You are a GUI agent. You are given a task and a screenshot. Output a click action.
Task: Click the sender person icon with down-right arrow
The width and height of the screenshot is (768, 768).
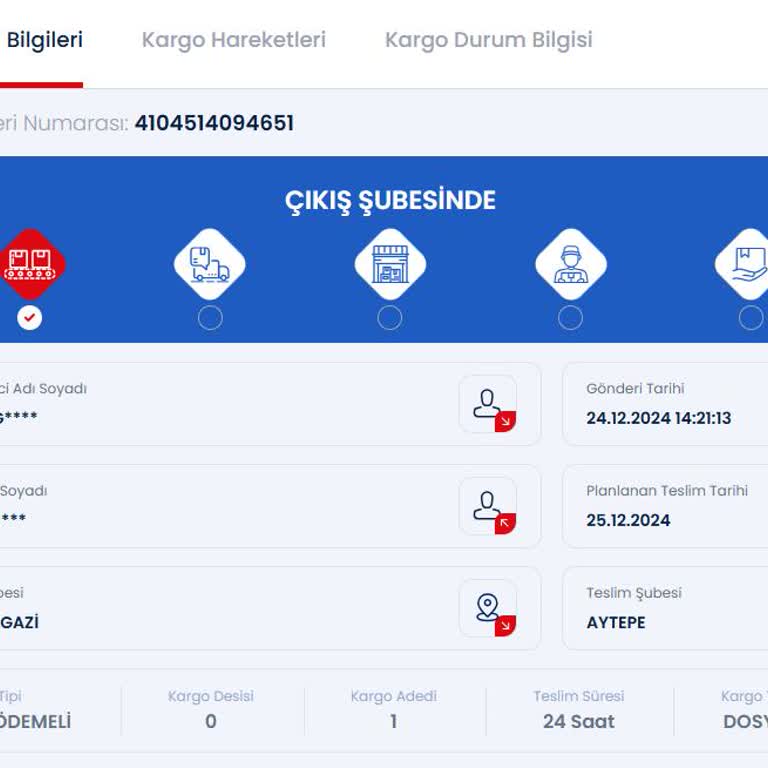[488, 405]
